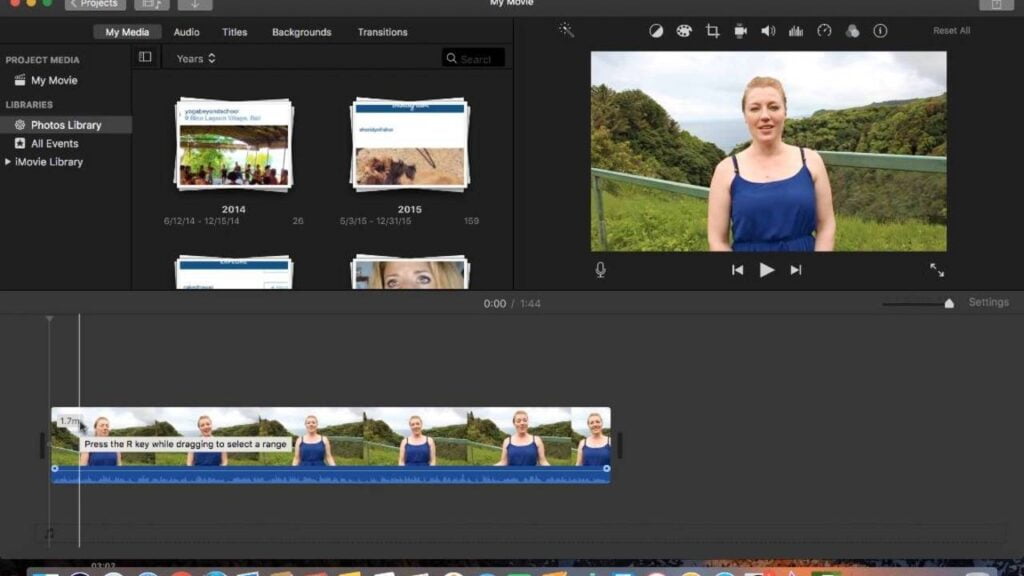
Task: Show the clip information icon
Action: tap(880, 31)
